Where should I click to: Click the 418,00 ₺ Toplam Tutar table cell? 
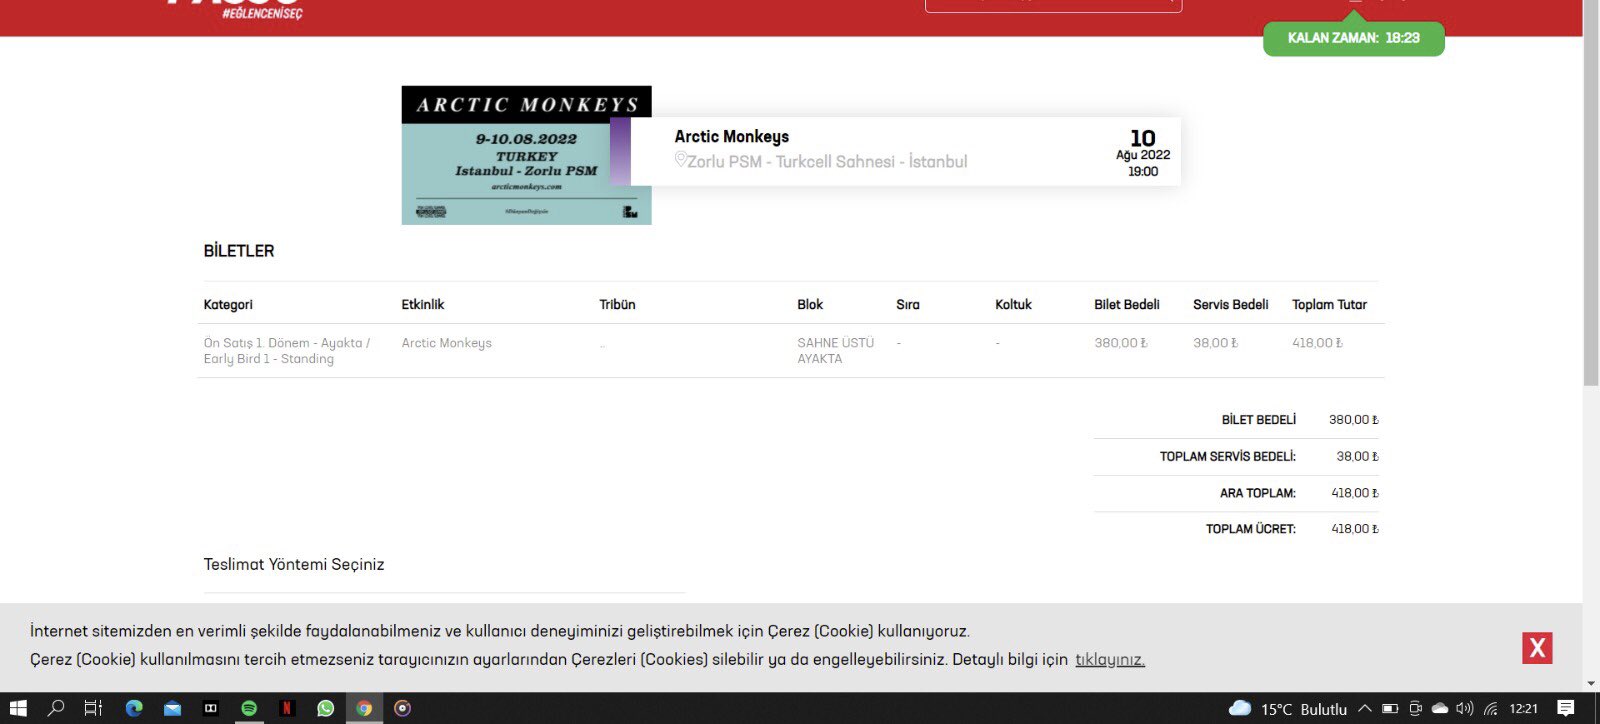(x=1318, y=343)
